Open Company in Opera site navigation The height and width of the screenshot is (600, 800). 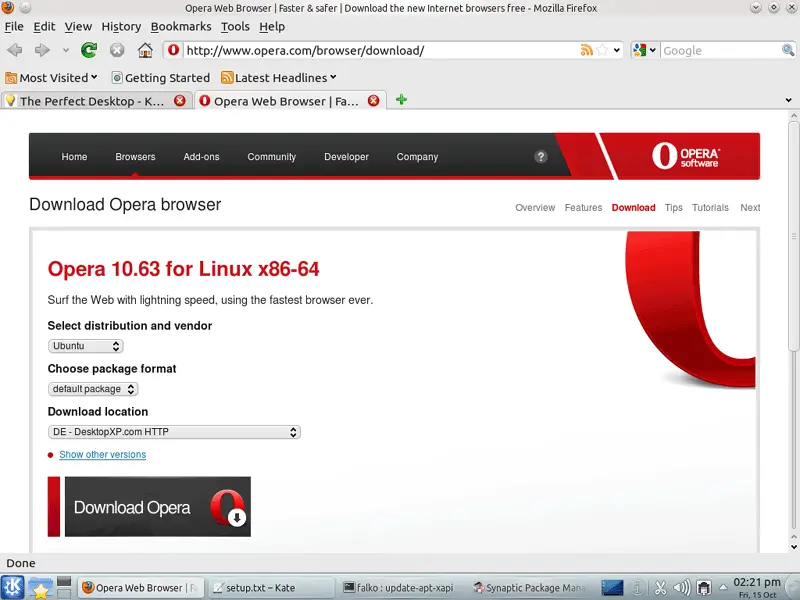417,157
